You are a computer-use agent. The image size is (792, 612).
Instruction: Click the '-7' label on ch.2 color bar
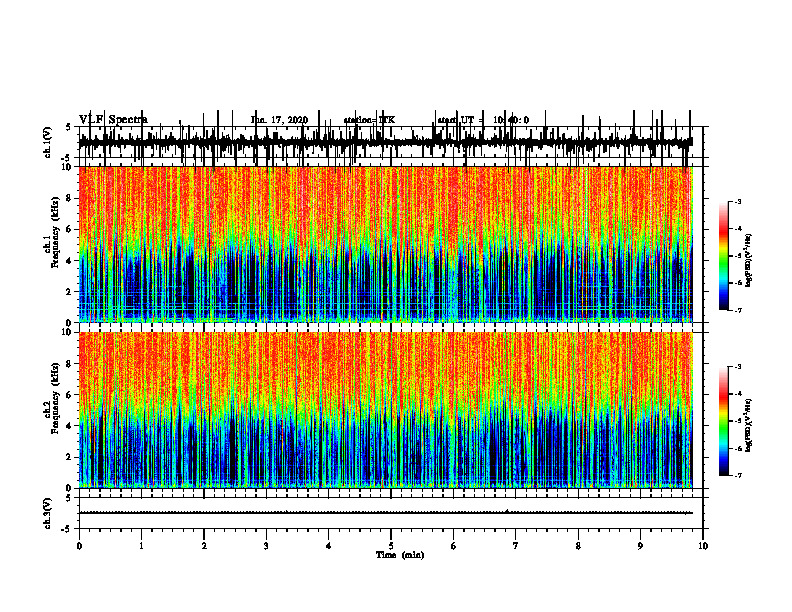(x=737, y=476)
